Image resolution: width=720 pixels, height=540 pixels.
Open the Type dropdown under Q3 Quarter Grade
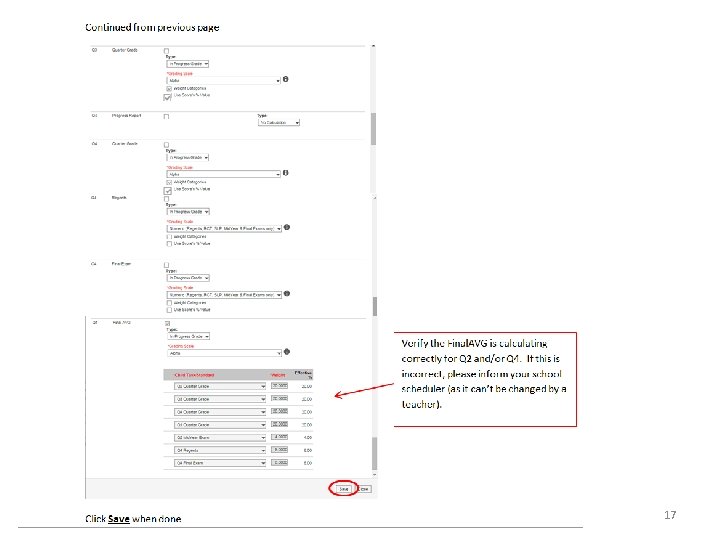[188, 64]
